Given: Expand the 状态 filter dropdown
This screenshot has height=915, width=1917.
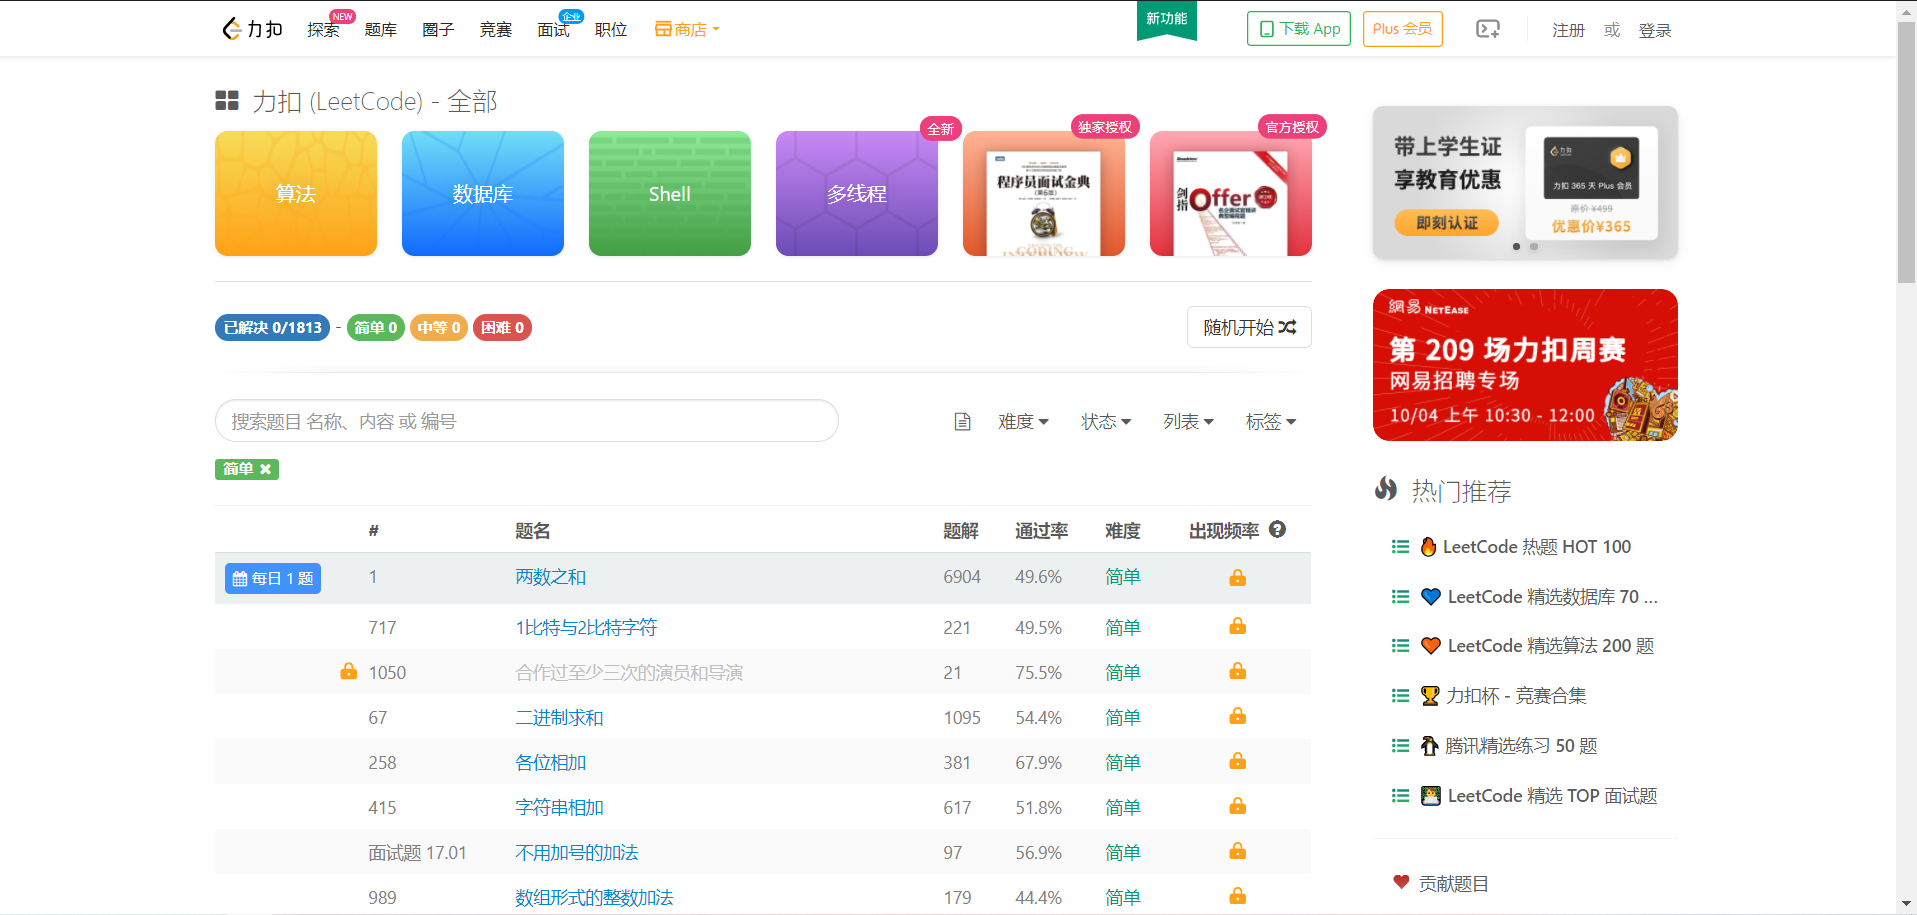Looking at the screenshot, I should (1106, 421).
